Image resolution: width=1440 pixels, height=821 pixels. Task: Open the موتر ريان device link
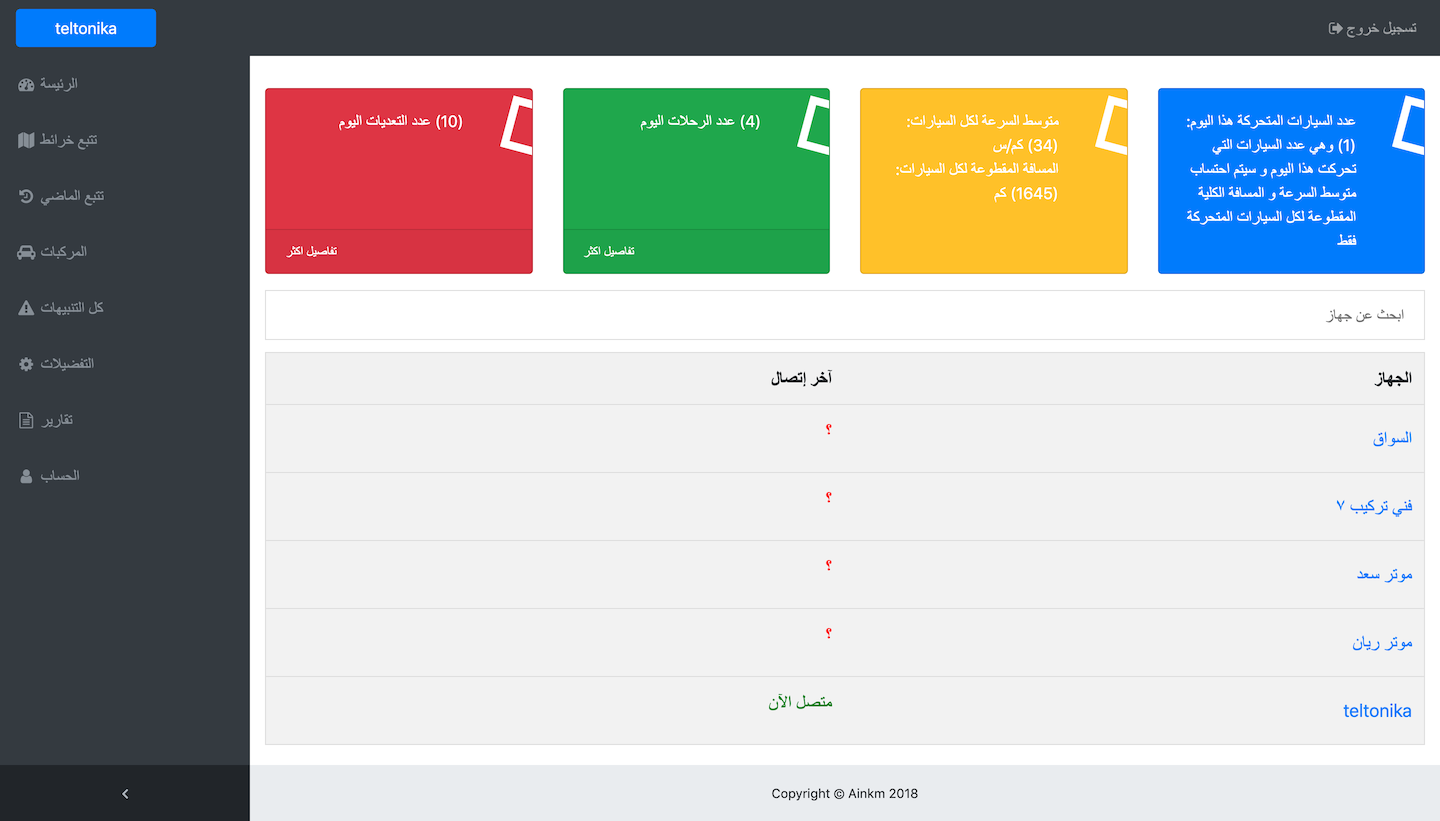(1383, 642)
